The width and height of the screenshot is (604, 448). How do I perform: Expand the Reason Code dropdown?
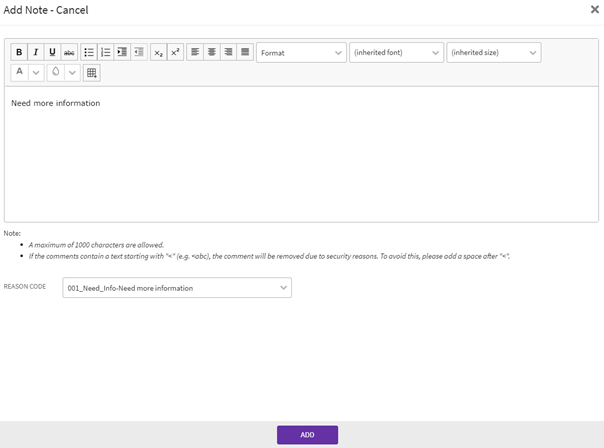click(x=177, y=288)
